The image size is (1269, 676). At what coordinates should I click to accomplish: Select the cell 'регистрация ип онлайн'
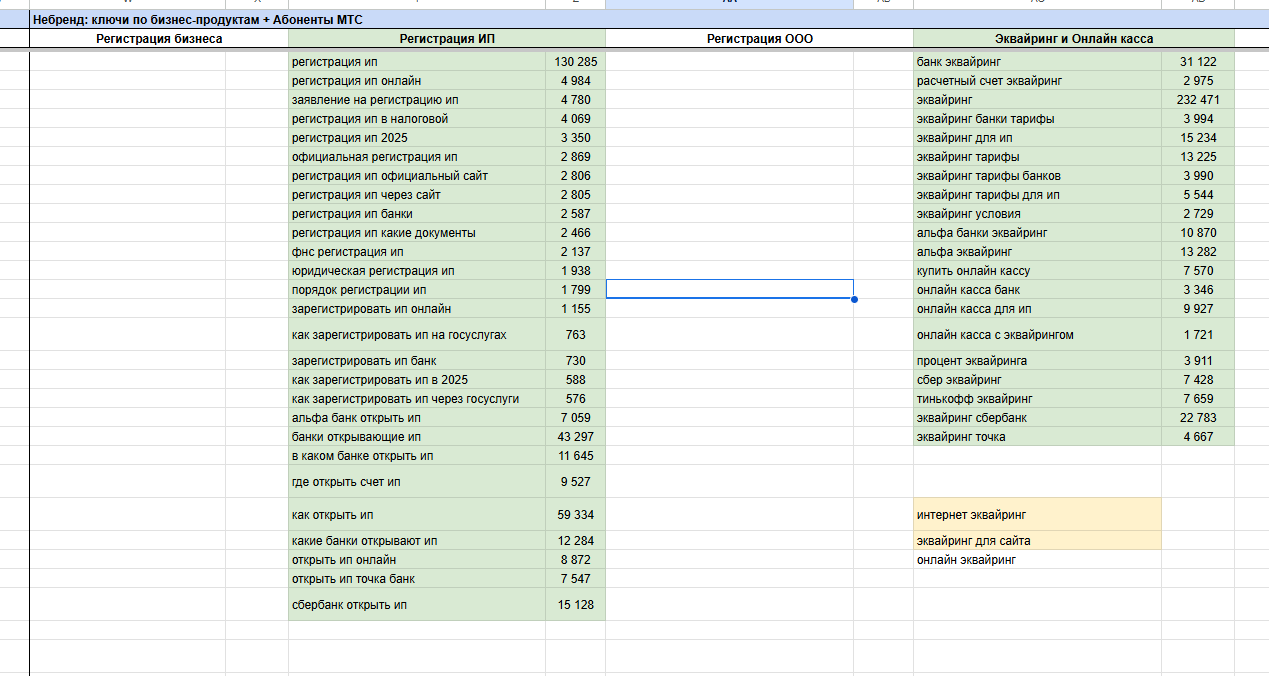417,81
